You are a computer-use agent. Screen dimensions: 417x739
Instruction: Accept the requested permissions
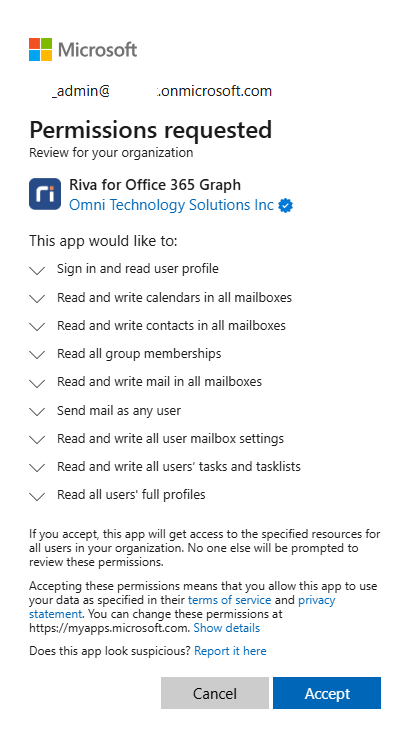click(x=327, y=693)
